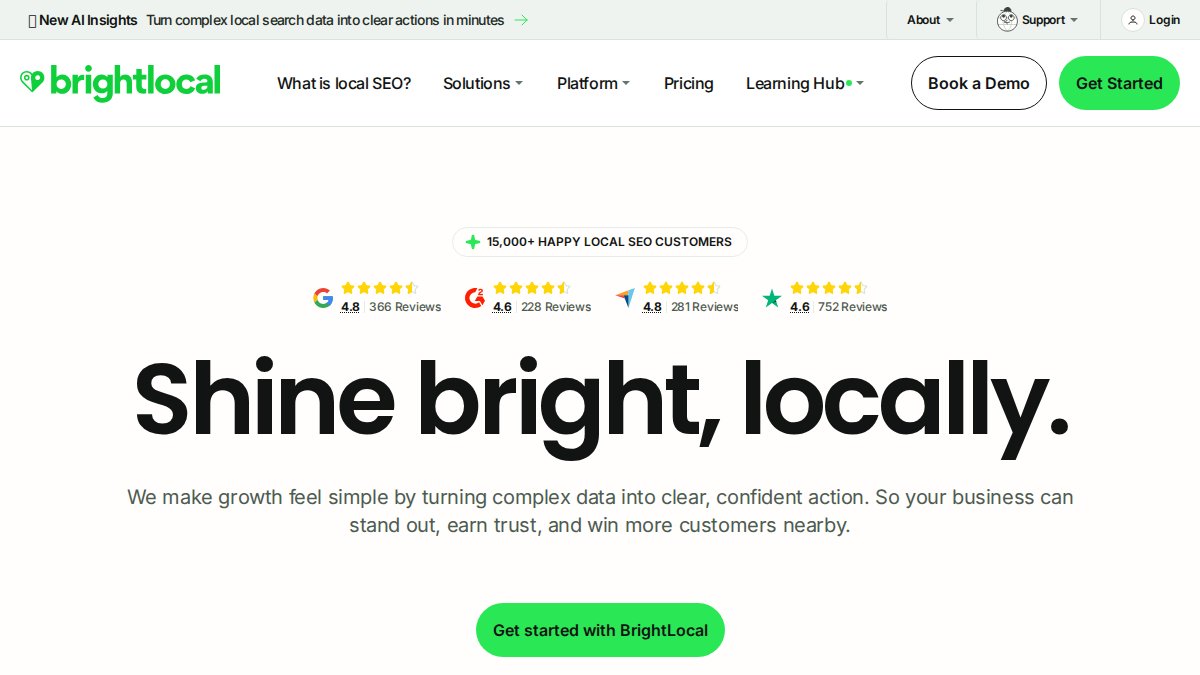Click the 281 Reviews Capterra link

click(705, 307)
